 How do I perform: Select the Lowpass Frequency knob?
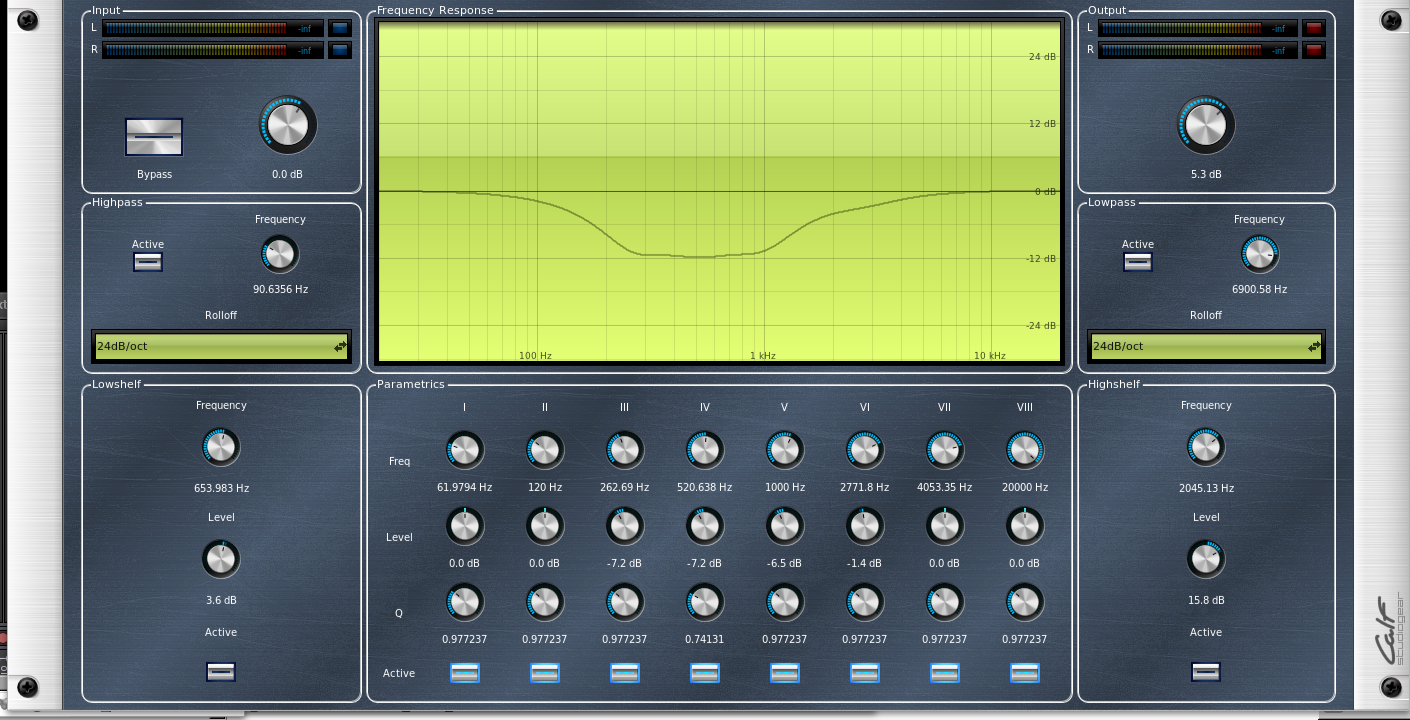(1259, 255)
